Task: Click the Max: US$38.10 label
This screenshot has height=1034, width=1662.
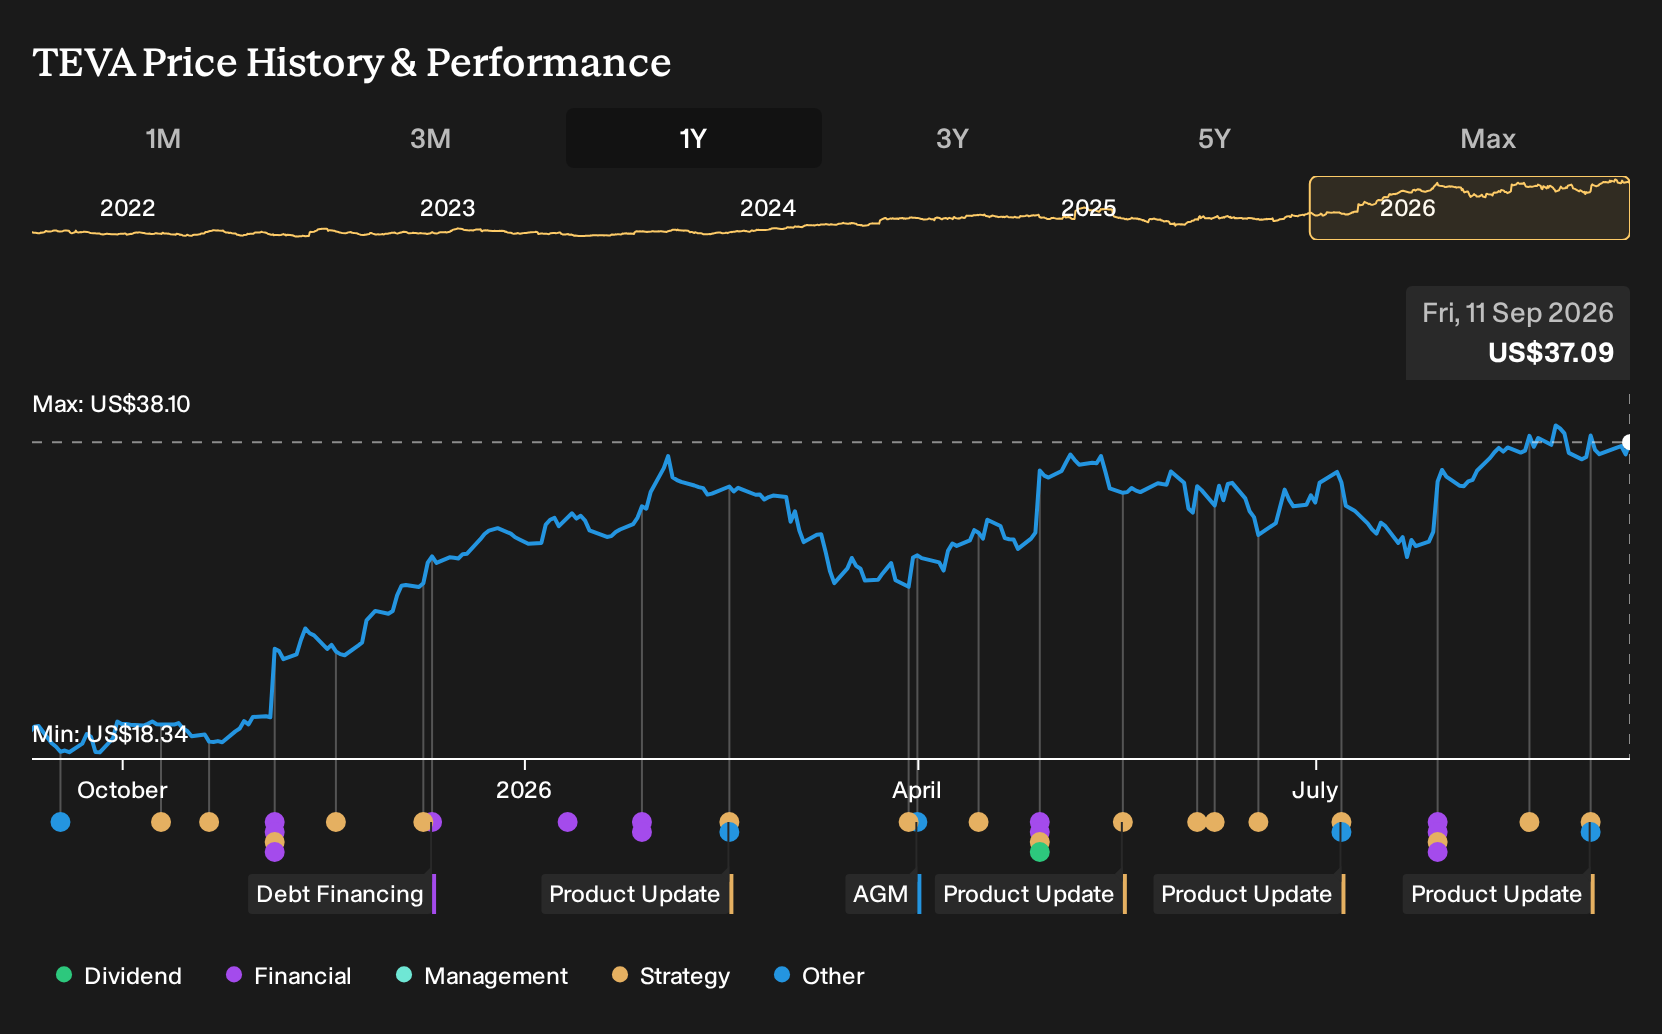Action: click(111, 404)
